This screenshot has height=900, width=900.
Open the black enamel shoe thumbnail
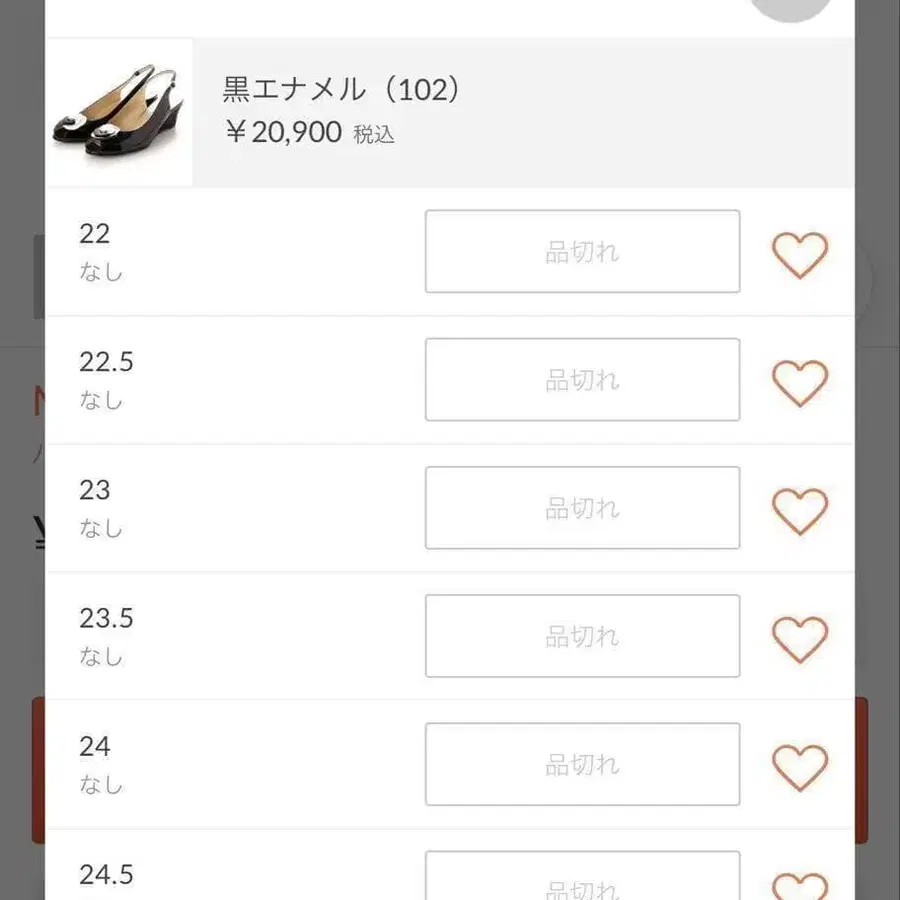tap(119, 113)
